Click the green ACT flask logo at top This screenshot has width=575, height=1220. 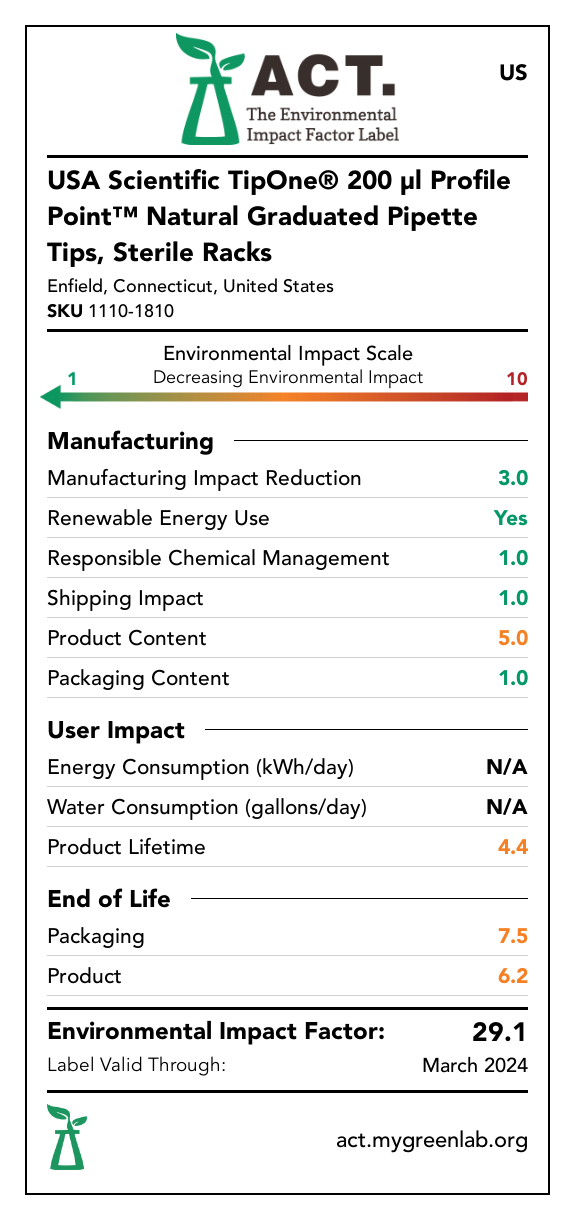pos(208,88)
